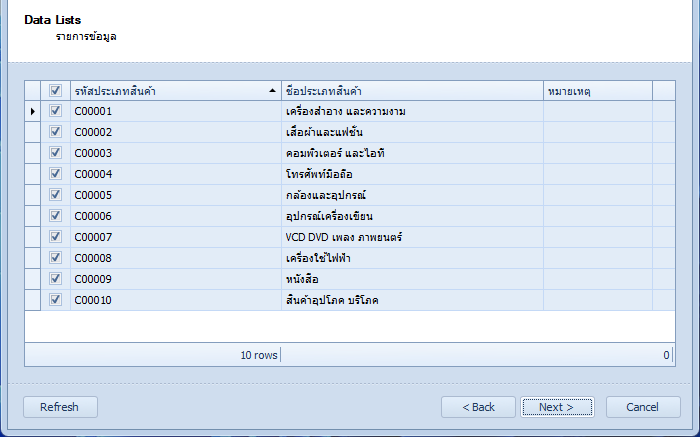
Task: Go back with the < Back button
Action: click(478, 407)
